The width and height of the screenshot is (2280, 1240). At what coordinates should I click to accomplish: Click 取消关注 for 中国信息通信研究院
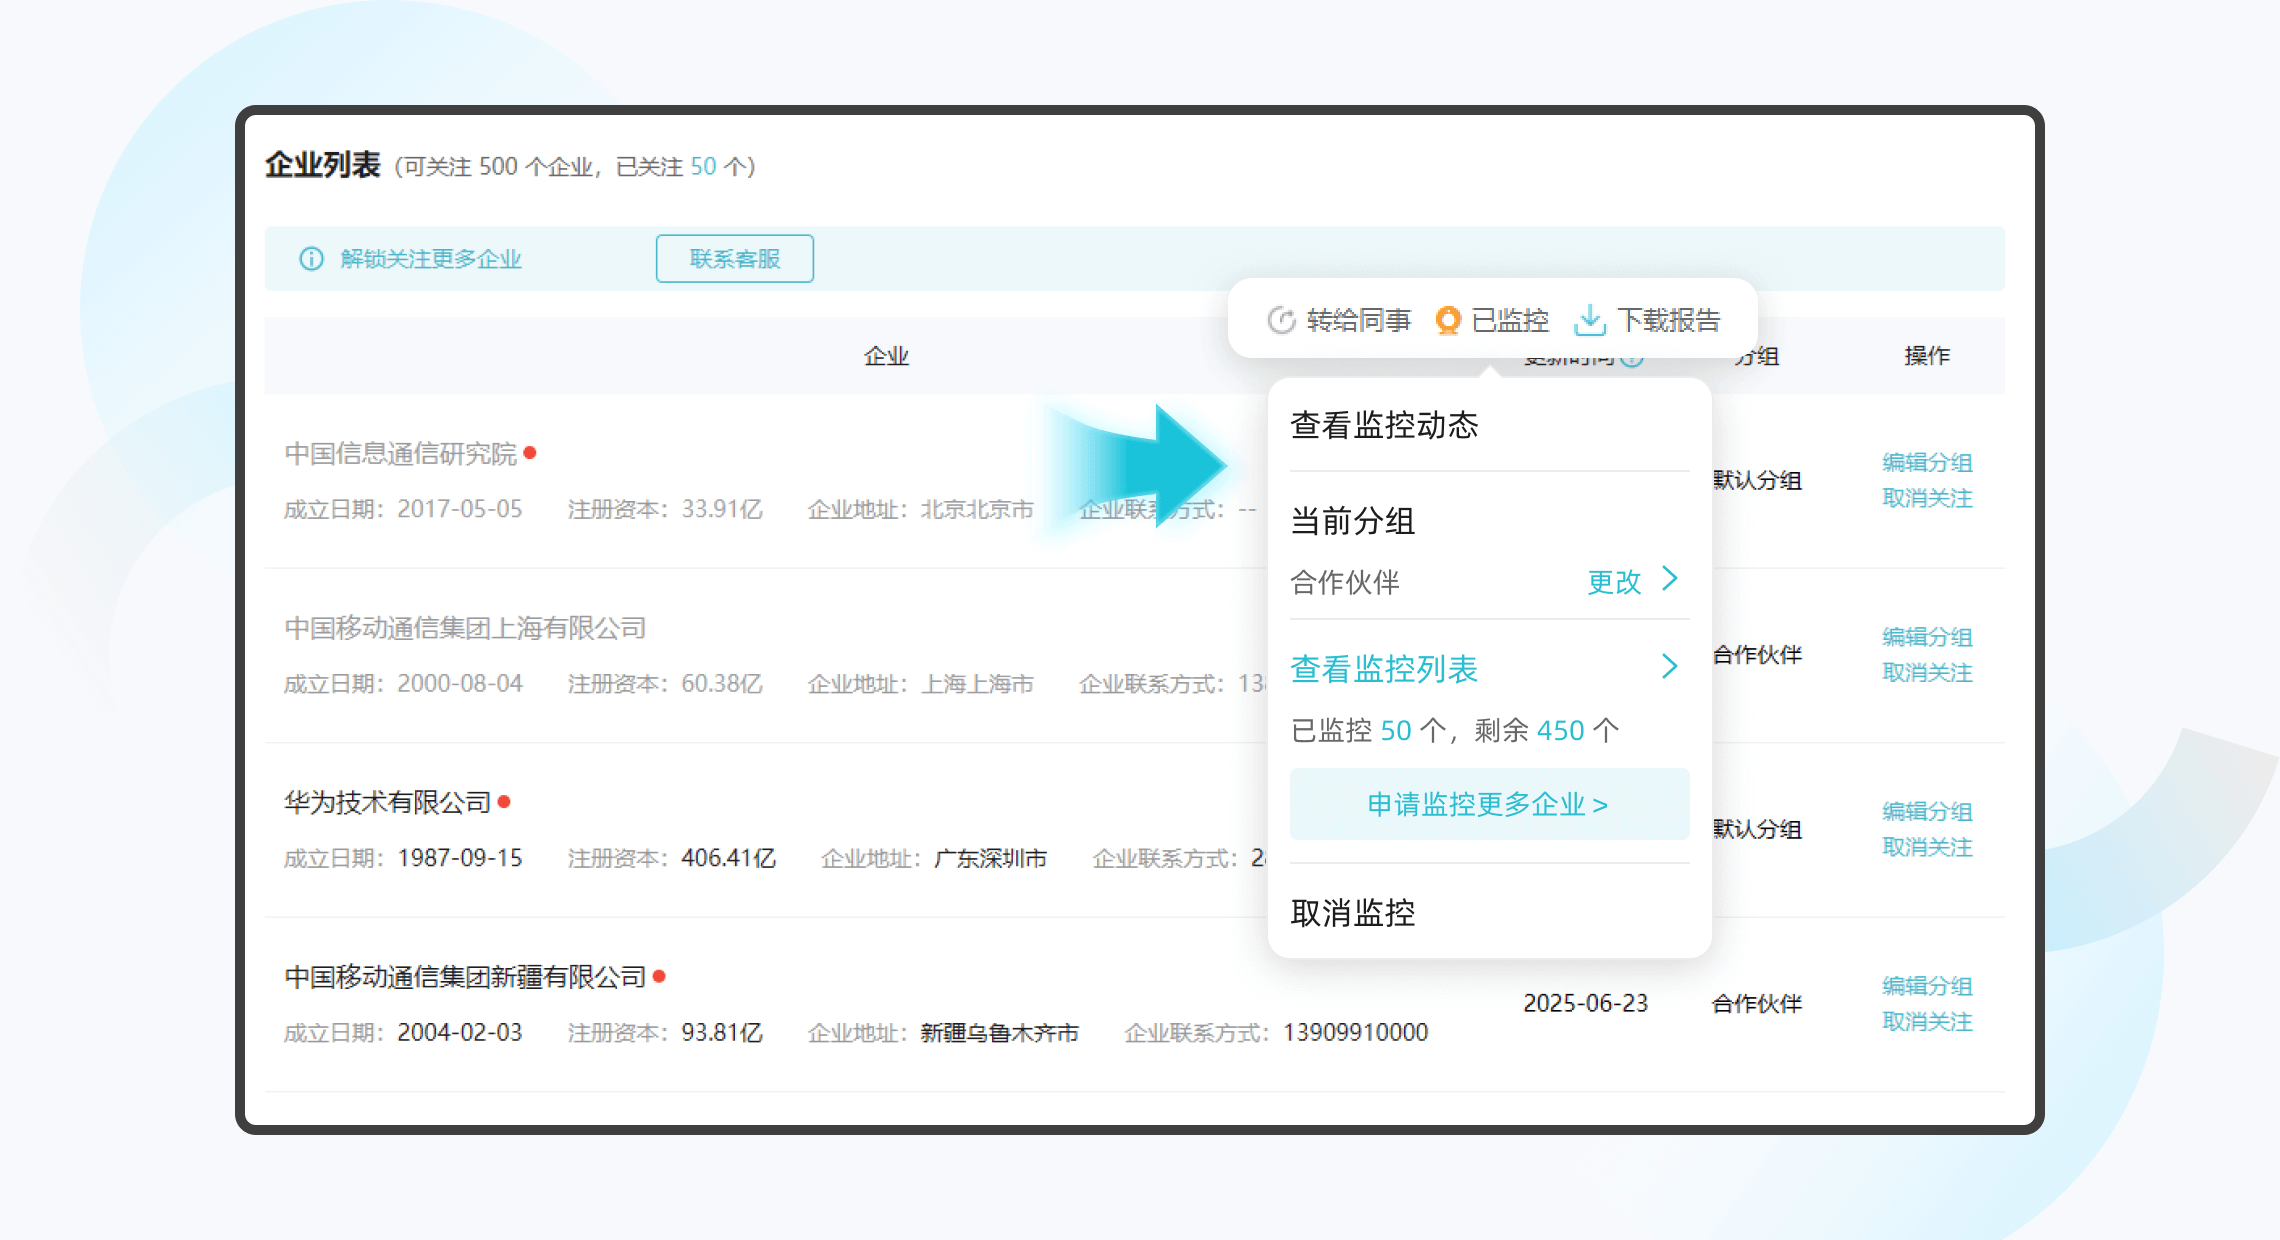[x=1927, y=498]
